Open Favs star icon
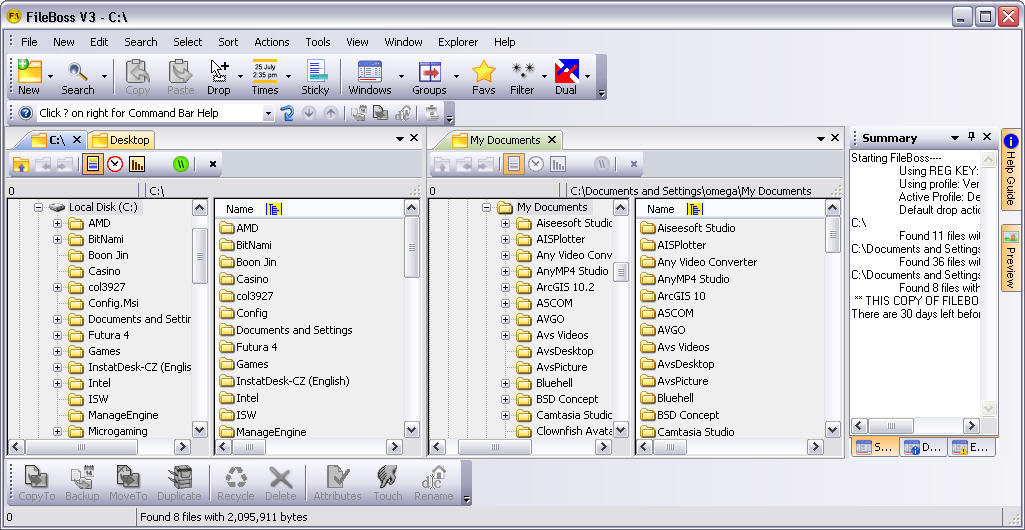This screenshot has width=1025, height=530. (484, 71)
